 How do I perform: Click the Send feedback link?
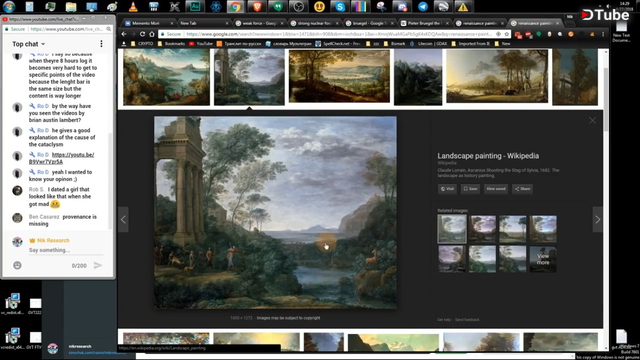tap(467, 320)
